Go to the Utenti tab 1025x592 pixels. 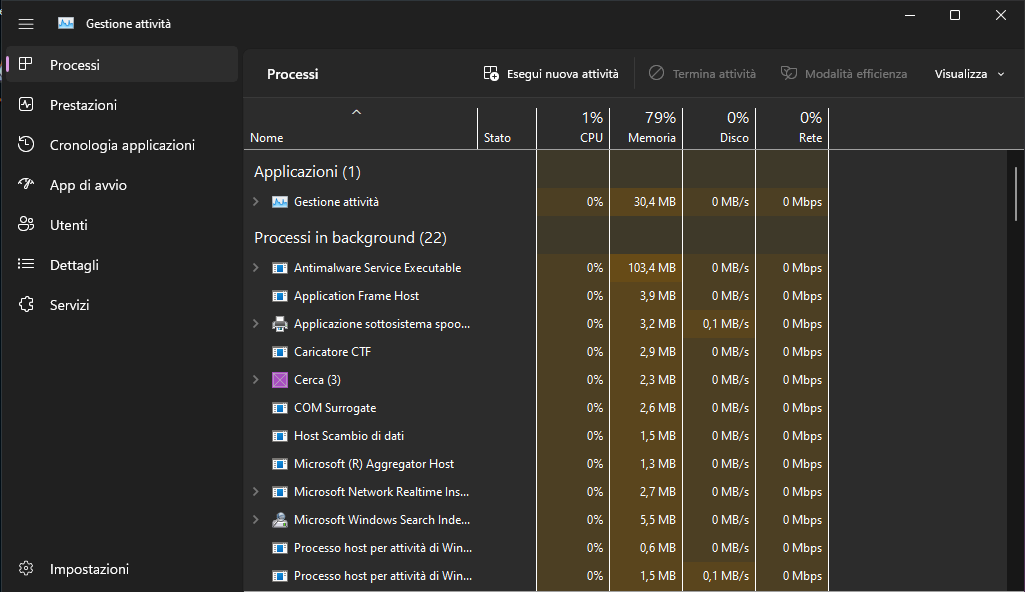[122, 225]
